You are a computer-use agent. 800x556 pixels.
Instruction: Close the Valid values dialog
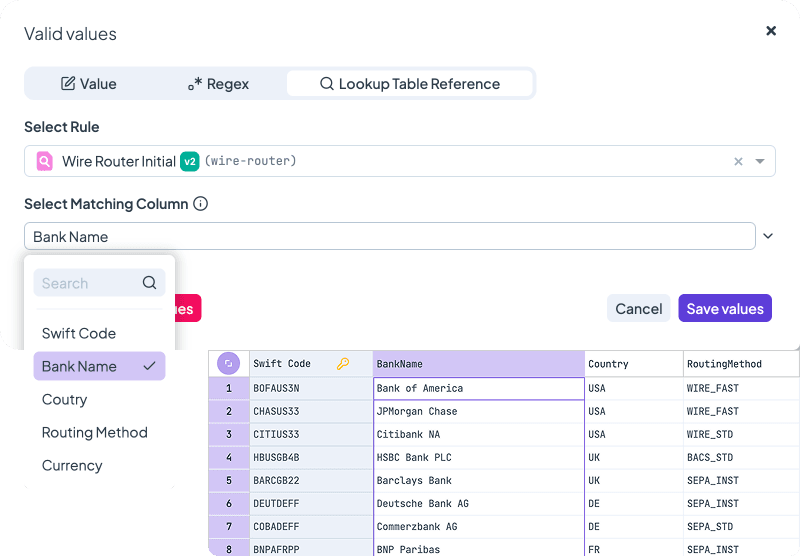(771, 31)
